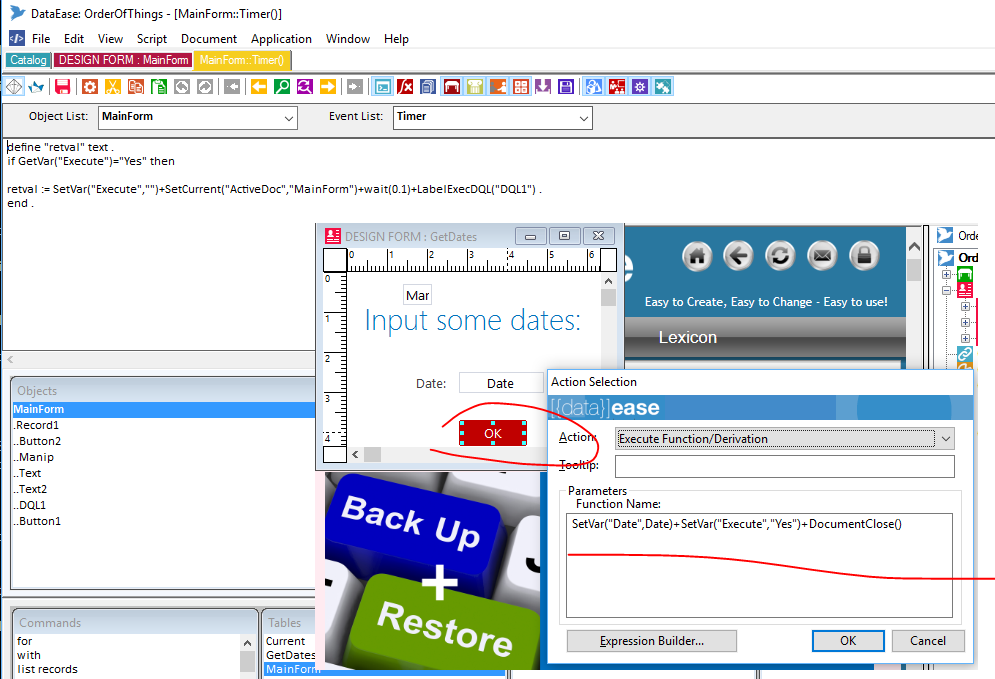Click the Lexicon bar in background form
995x679 pixels.
click(765, 338)
